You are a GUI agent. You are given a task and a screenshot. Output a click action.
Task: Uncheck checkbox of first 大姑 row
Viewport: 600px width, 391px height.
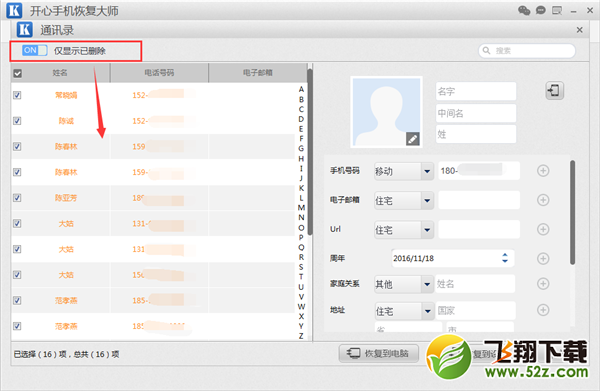pyautogui.click(x=17, y=223)
